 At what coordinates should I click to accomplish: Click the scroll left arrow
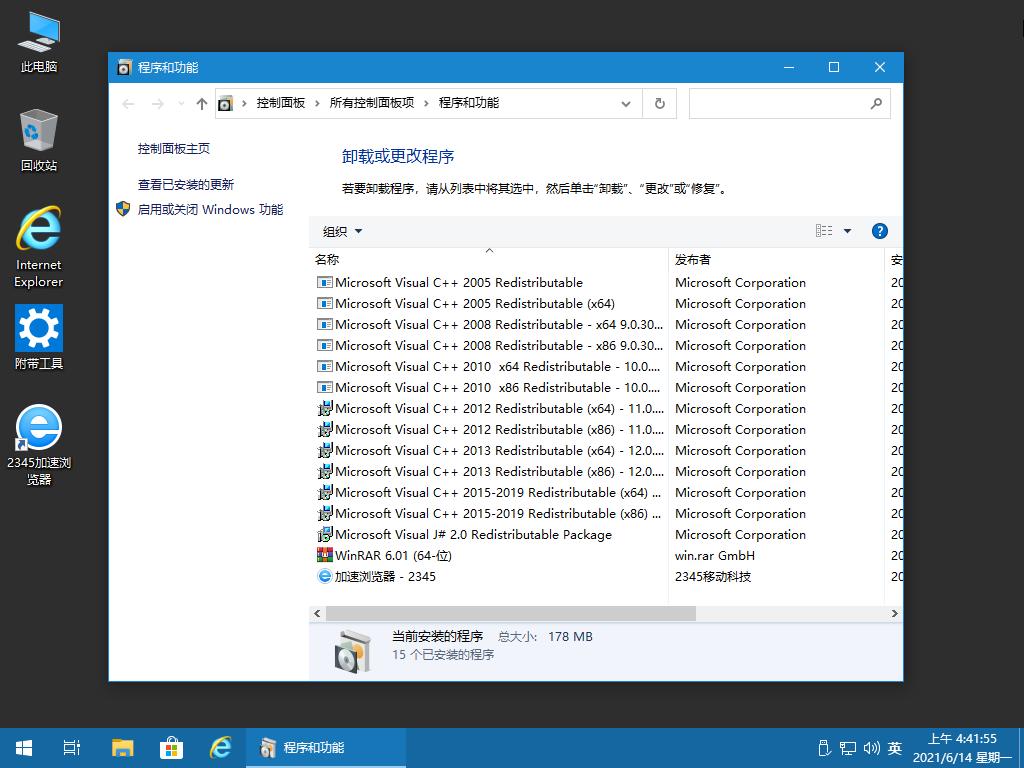[317, 613]
